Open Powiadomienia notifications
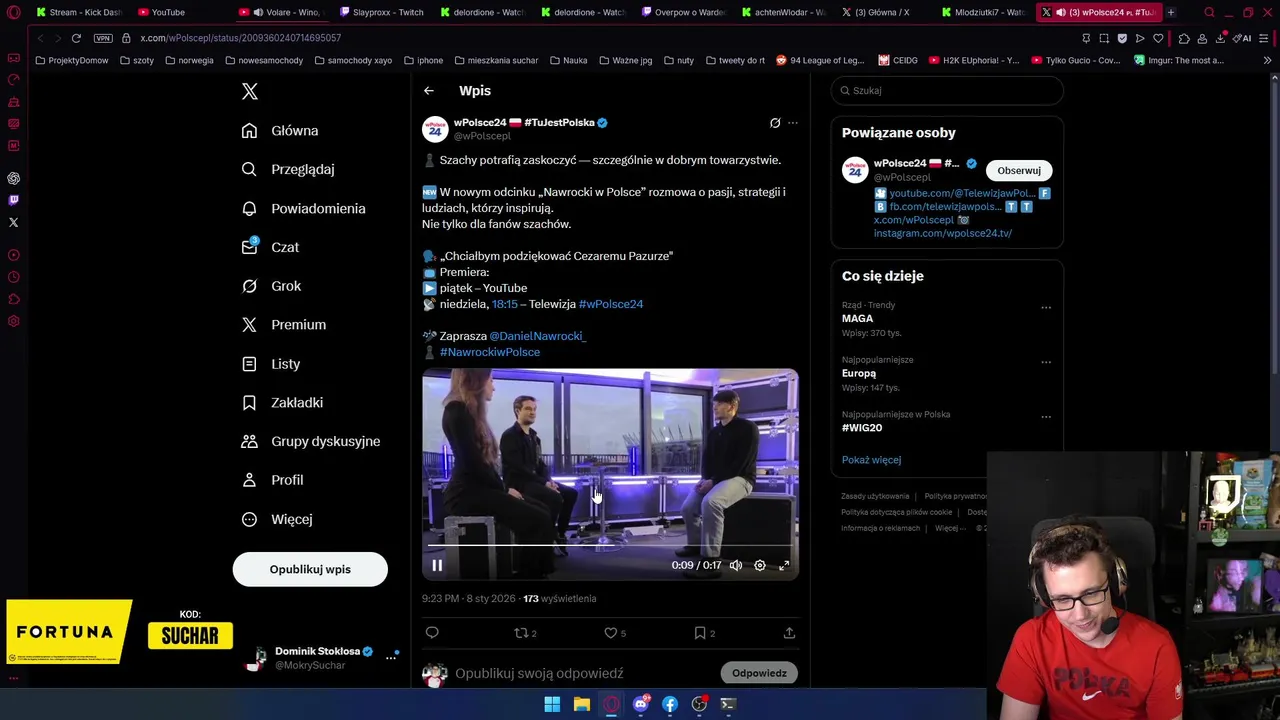The width and height of the screenshot is (1280, 720). pyautogui.click(x=304, y=208)
